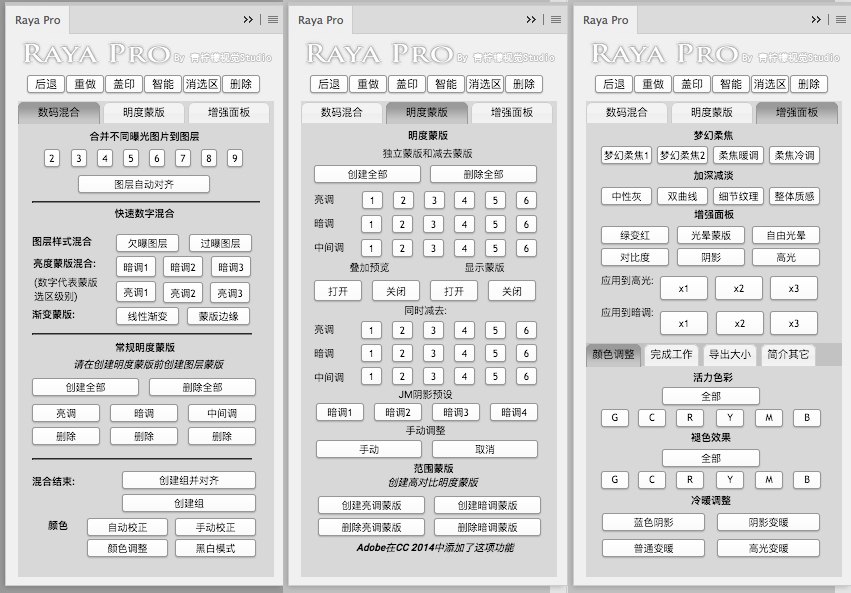Screen dimensions: 851x593
Task: Click 重做 in the middle panel
Action: 368,84
